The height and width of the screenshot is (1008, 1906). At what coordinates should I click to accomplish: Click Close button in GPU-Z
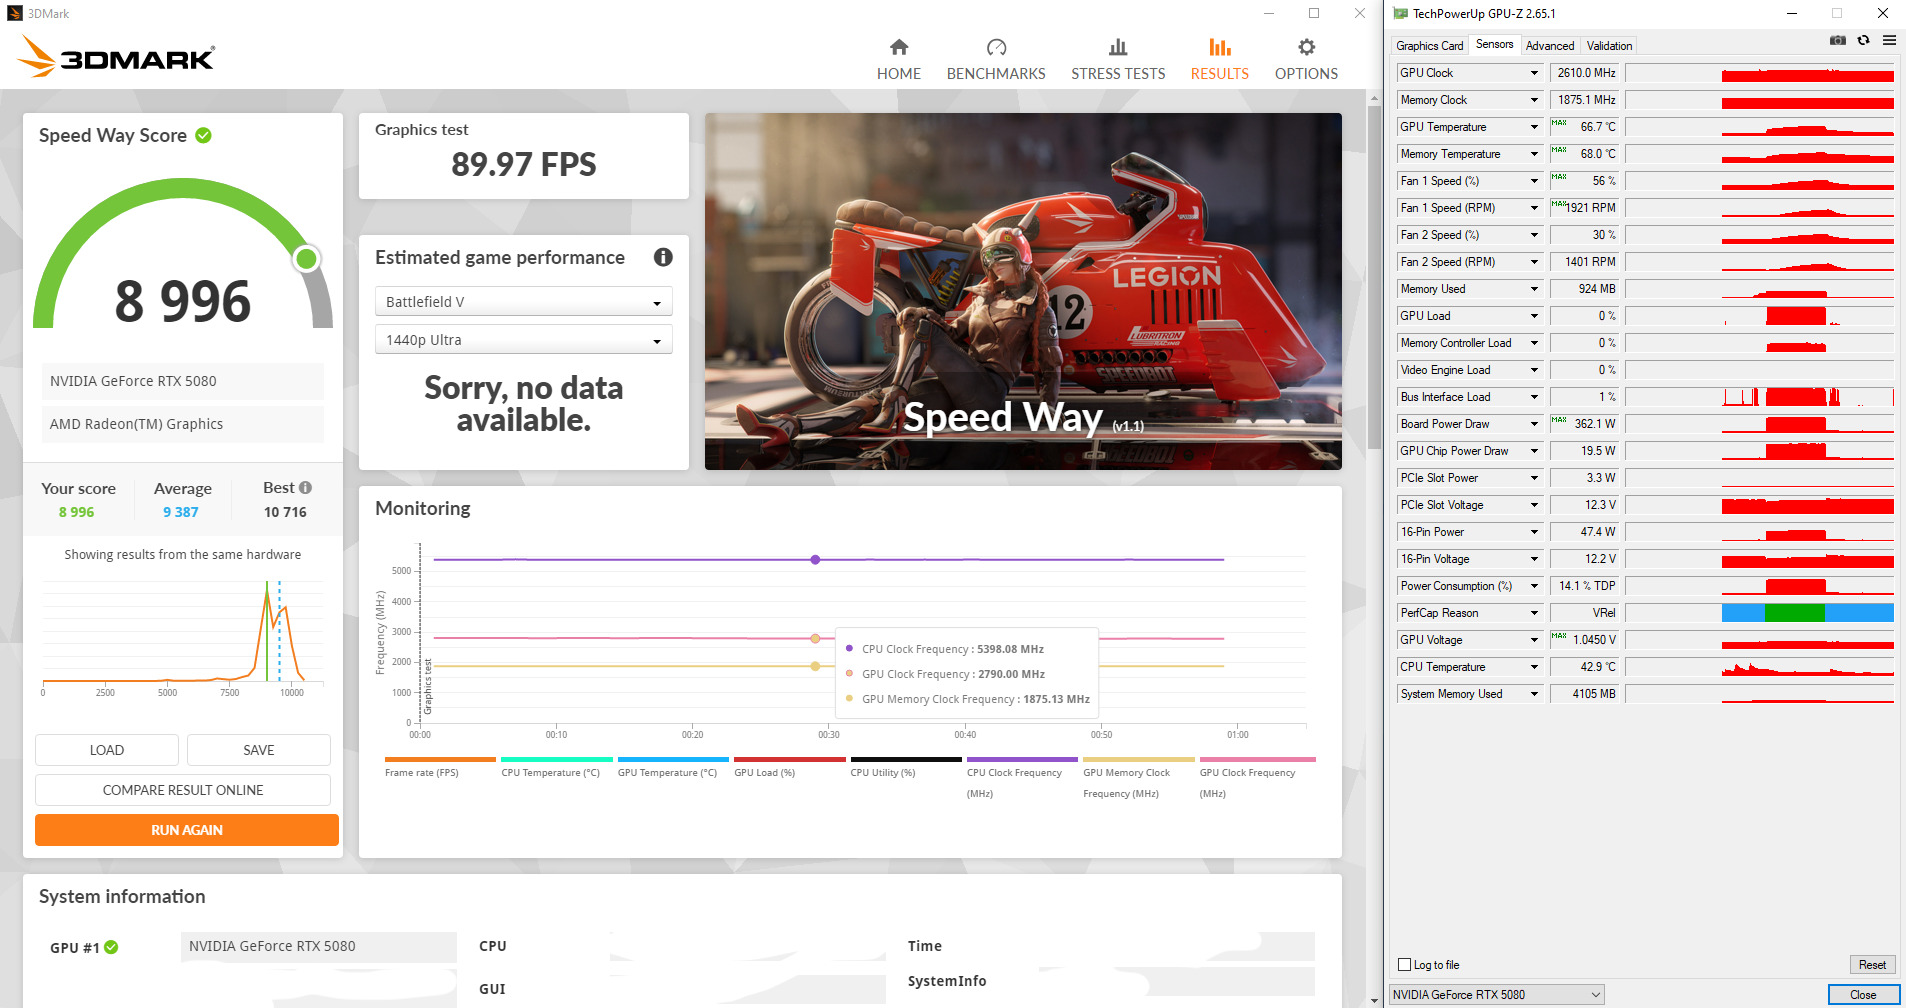coord(1863,995)
